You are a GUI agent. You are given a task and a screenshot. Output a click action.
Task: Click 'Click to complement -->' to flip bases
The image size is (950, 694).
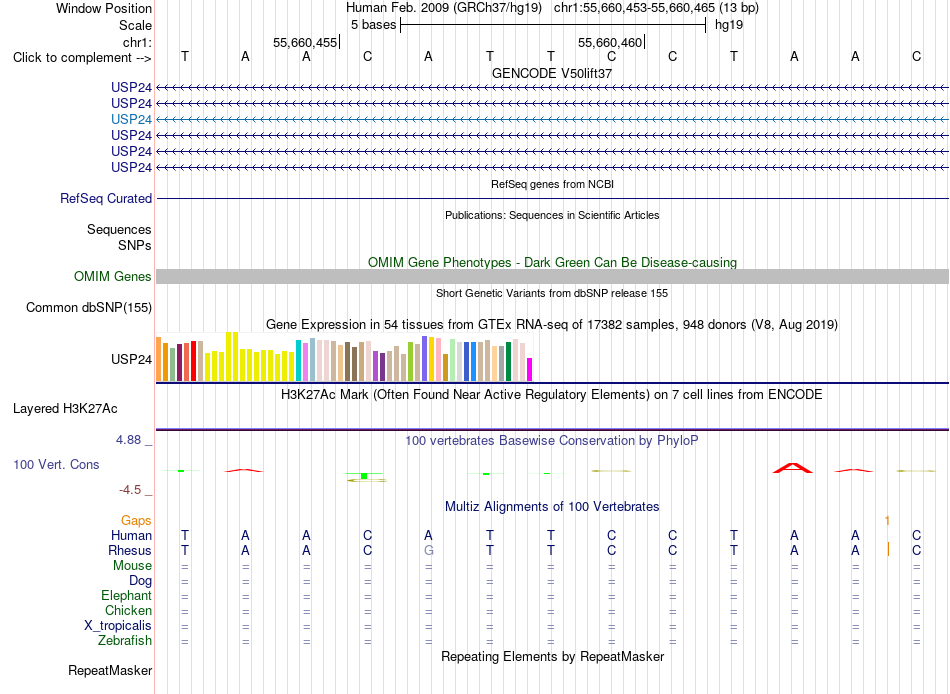point(82,58)
